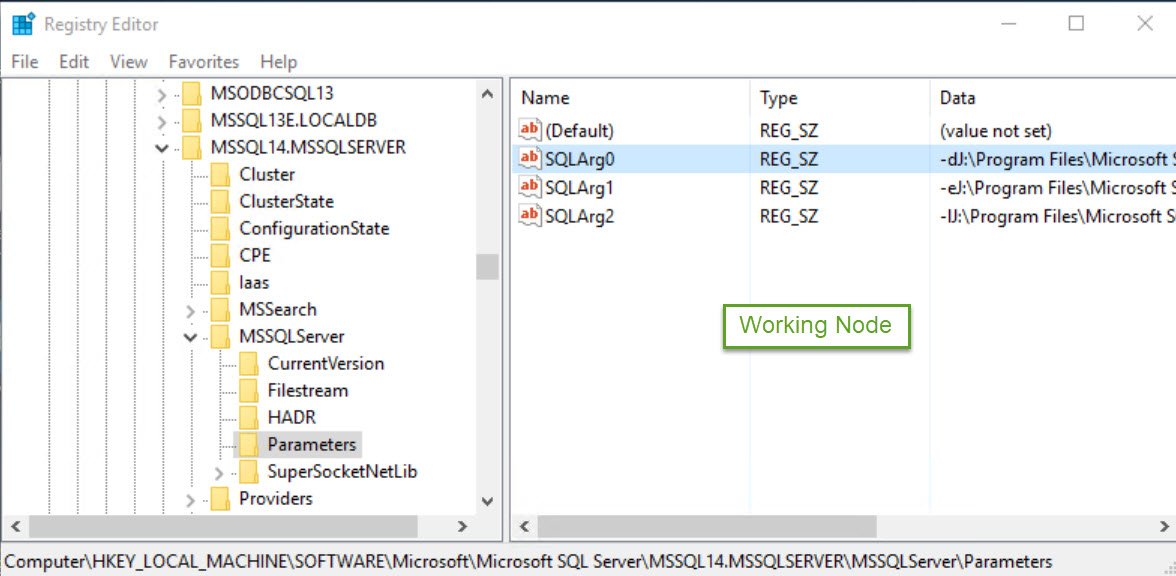Select the Parameters key label
The width and height of the screenshot is (1176, 576).
(312, 445)
